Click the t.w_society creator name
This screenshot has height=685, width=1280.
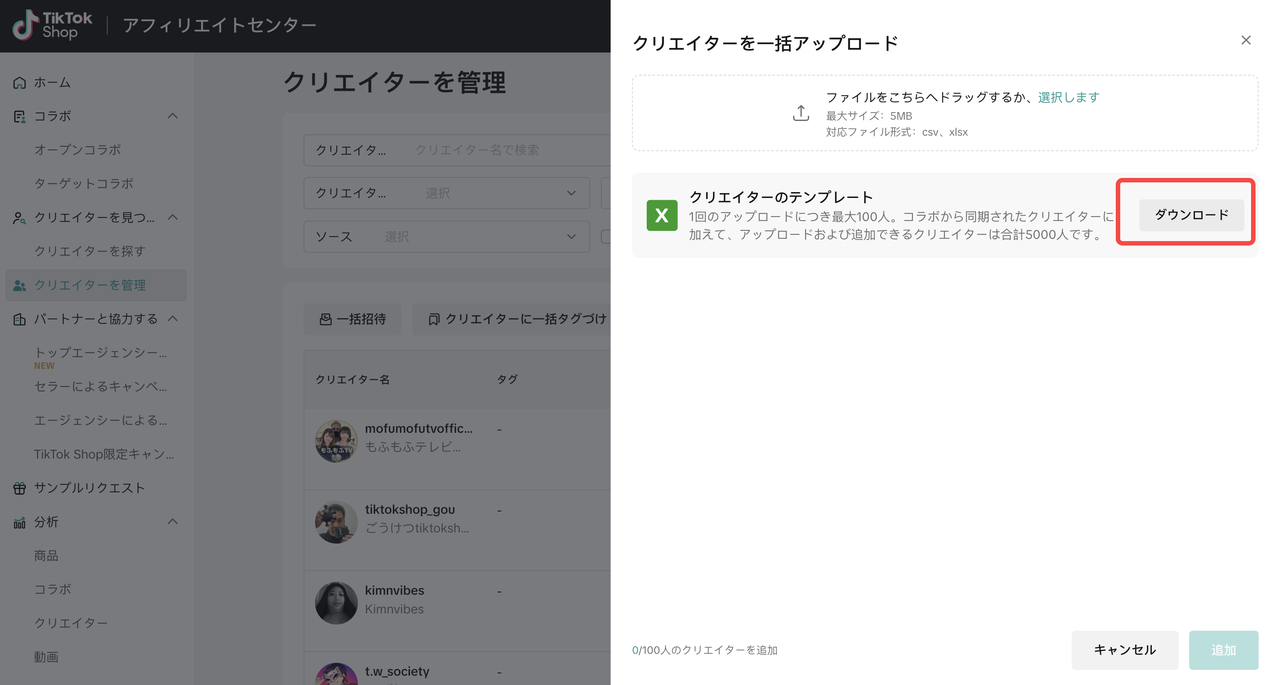click(x=397, y=671)
